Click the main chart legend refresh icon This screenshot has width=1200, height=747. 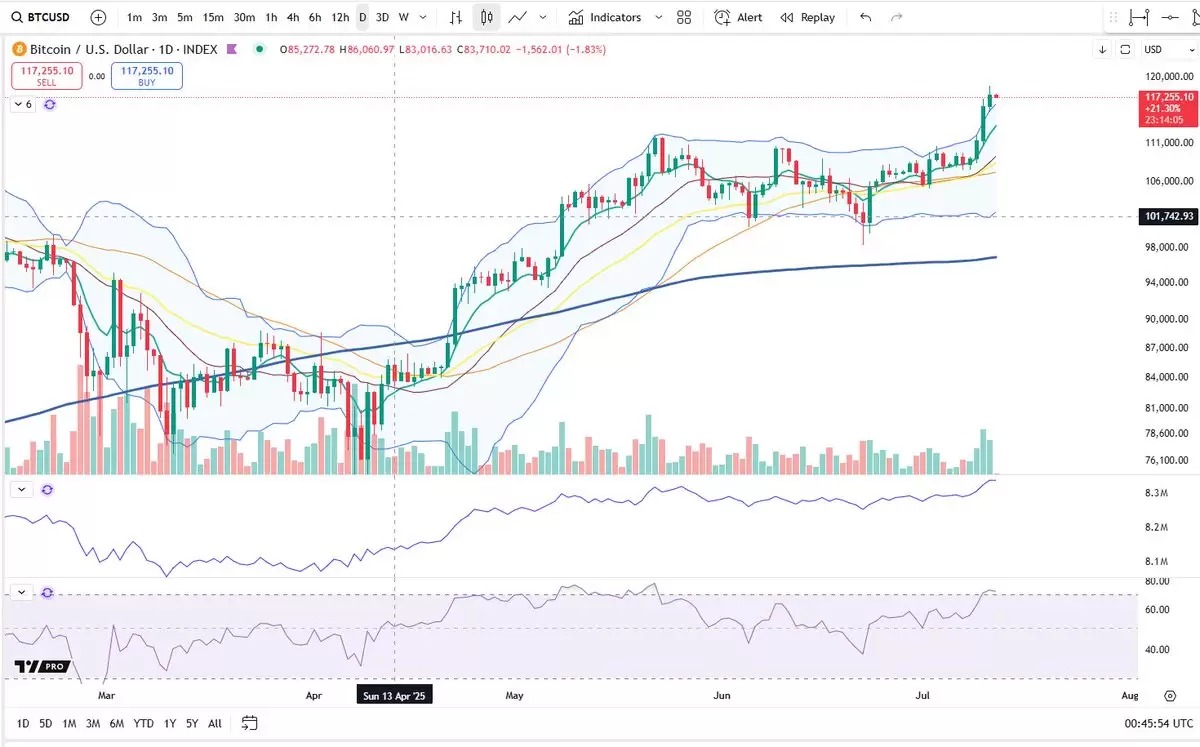[x=49, y=104]
